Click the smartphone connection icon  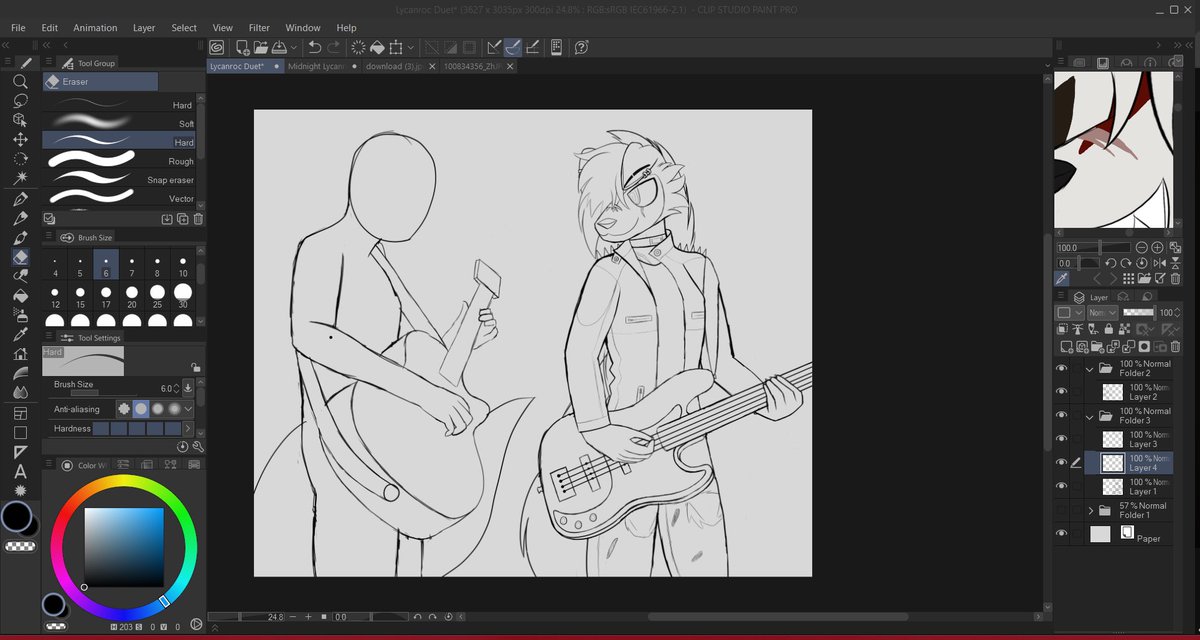(x=556, y=47)
